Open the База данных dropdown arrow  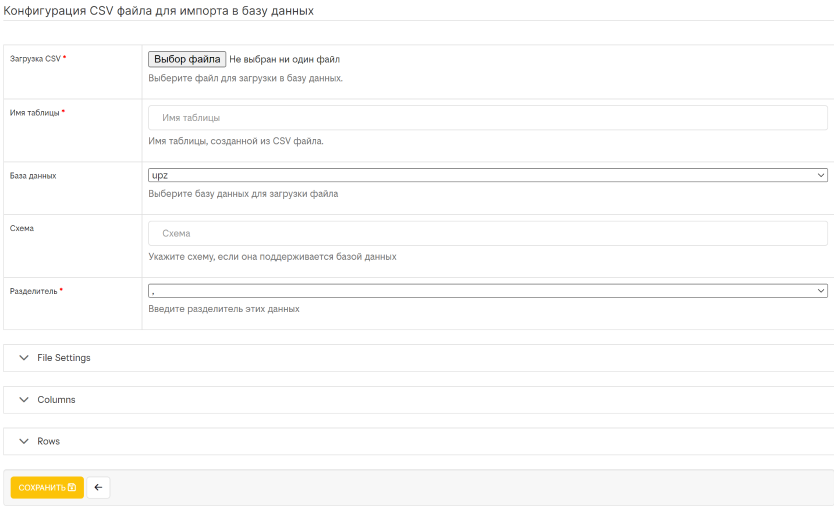click(x=821, y=175)
